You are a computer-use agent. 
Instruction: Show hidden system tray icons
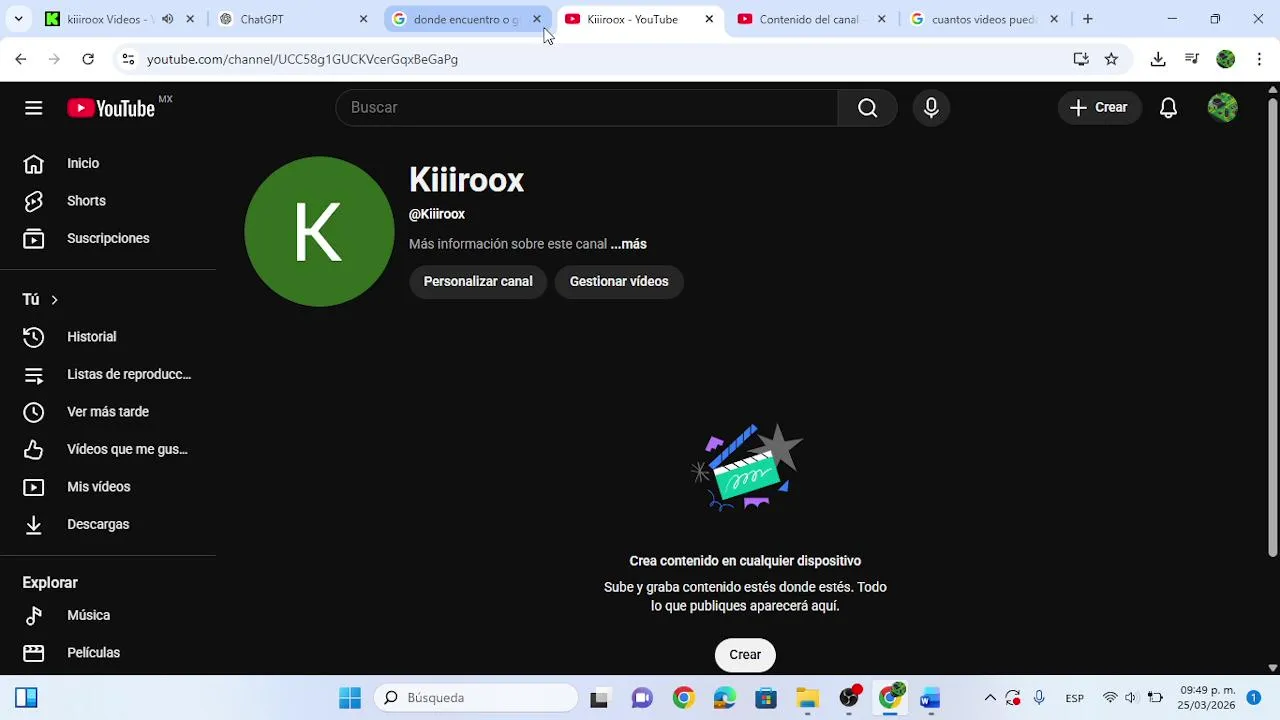pos(990,698)
